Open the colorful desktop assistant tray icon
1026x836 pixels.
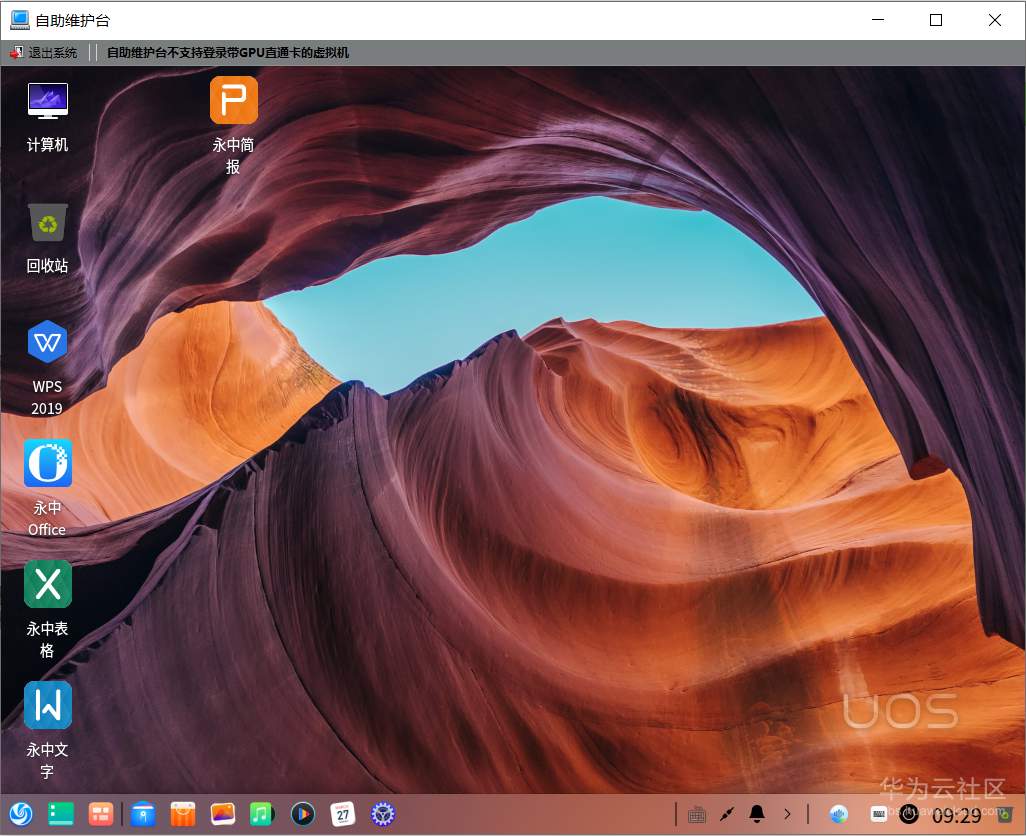click(838, 814)
